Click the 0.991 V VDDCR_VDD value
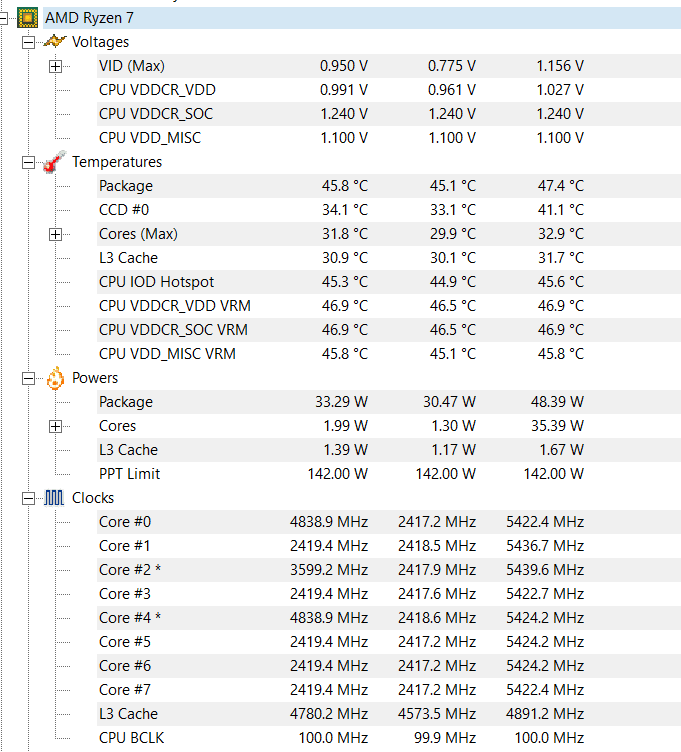 [x=344, y=90]
